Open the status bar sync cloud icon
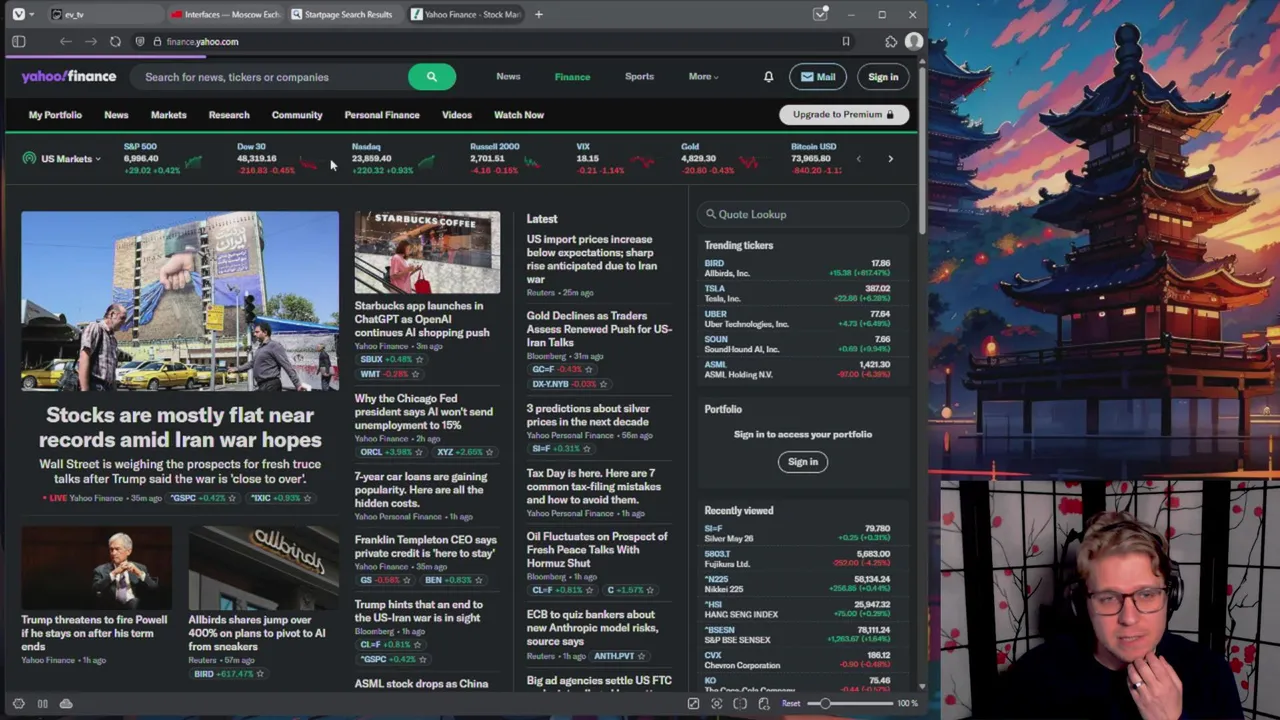The height and width of the screenshot is (720, 1280). click(x=66, y=704)
